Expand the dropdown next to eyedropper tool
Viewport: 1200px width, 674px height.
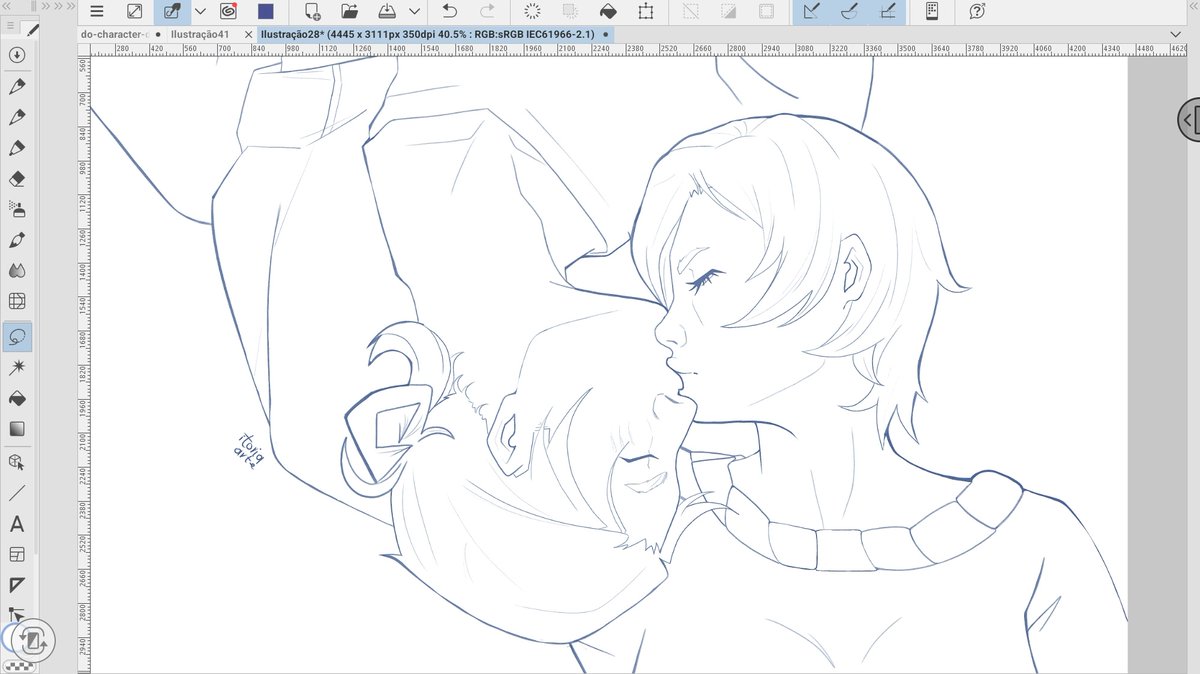(x=200, y=12)
